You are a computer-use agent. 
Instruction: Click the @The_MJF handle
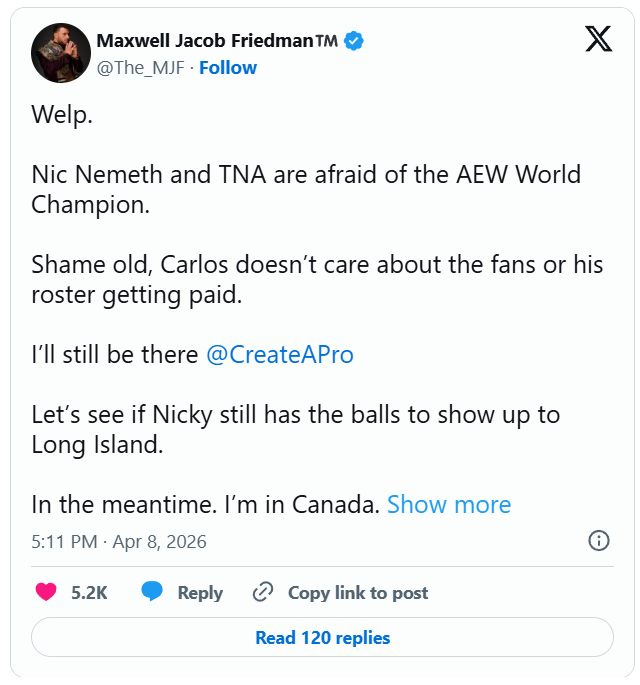(x=140, y=67)
